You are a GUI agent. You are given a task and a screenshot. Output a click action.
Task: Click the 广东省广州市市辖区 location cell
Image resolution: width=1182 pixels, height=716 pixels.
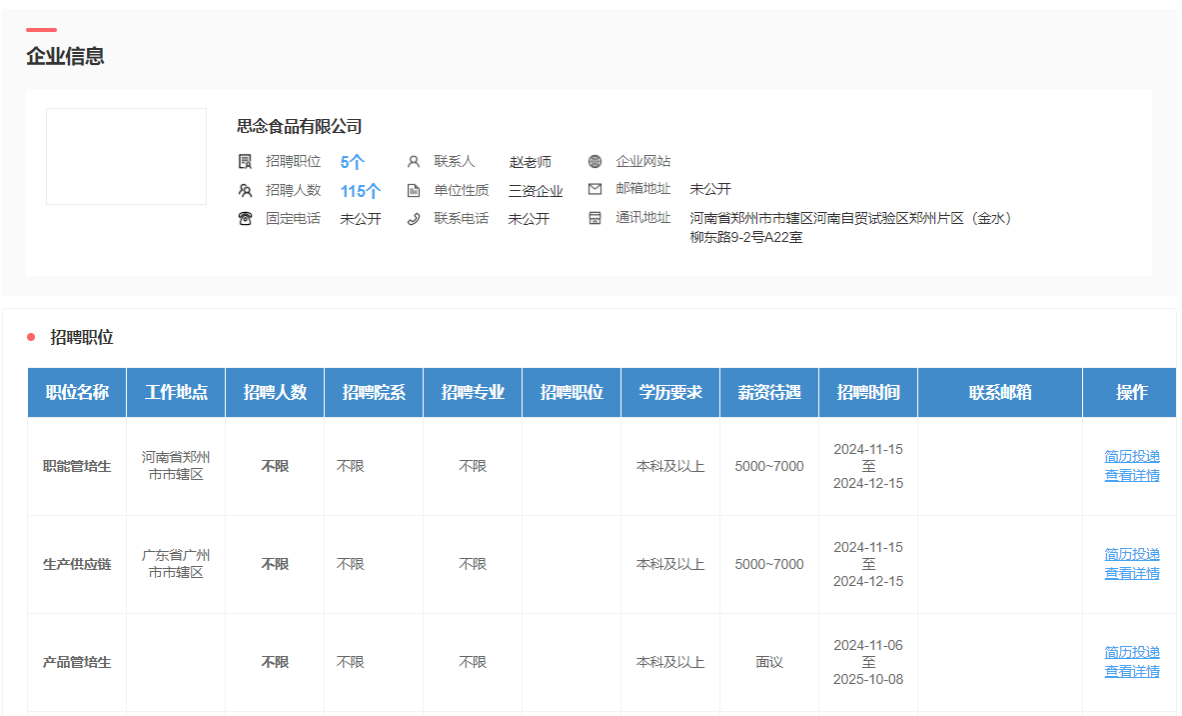tap(176, 564)
